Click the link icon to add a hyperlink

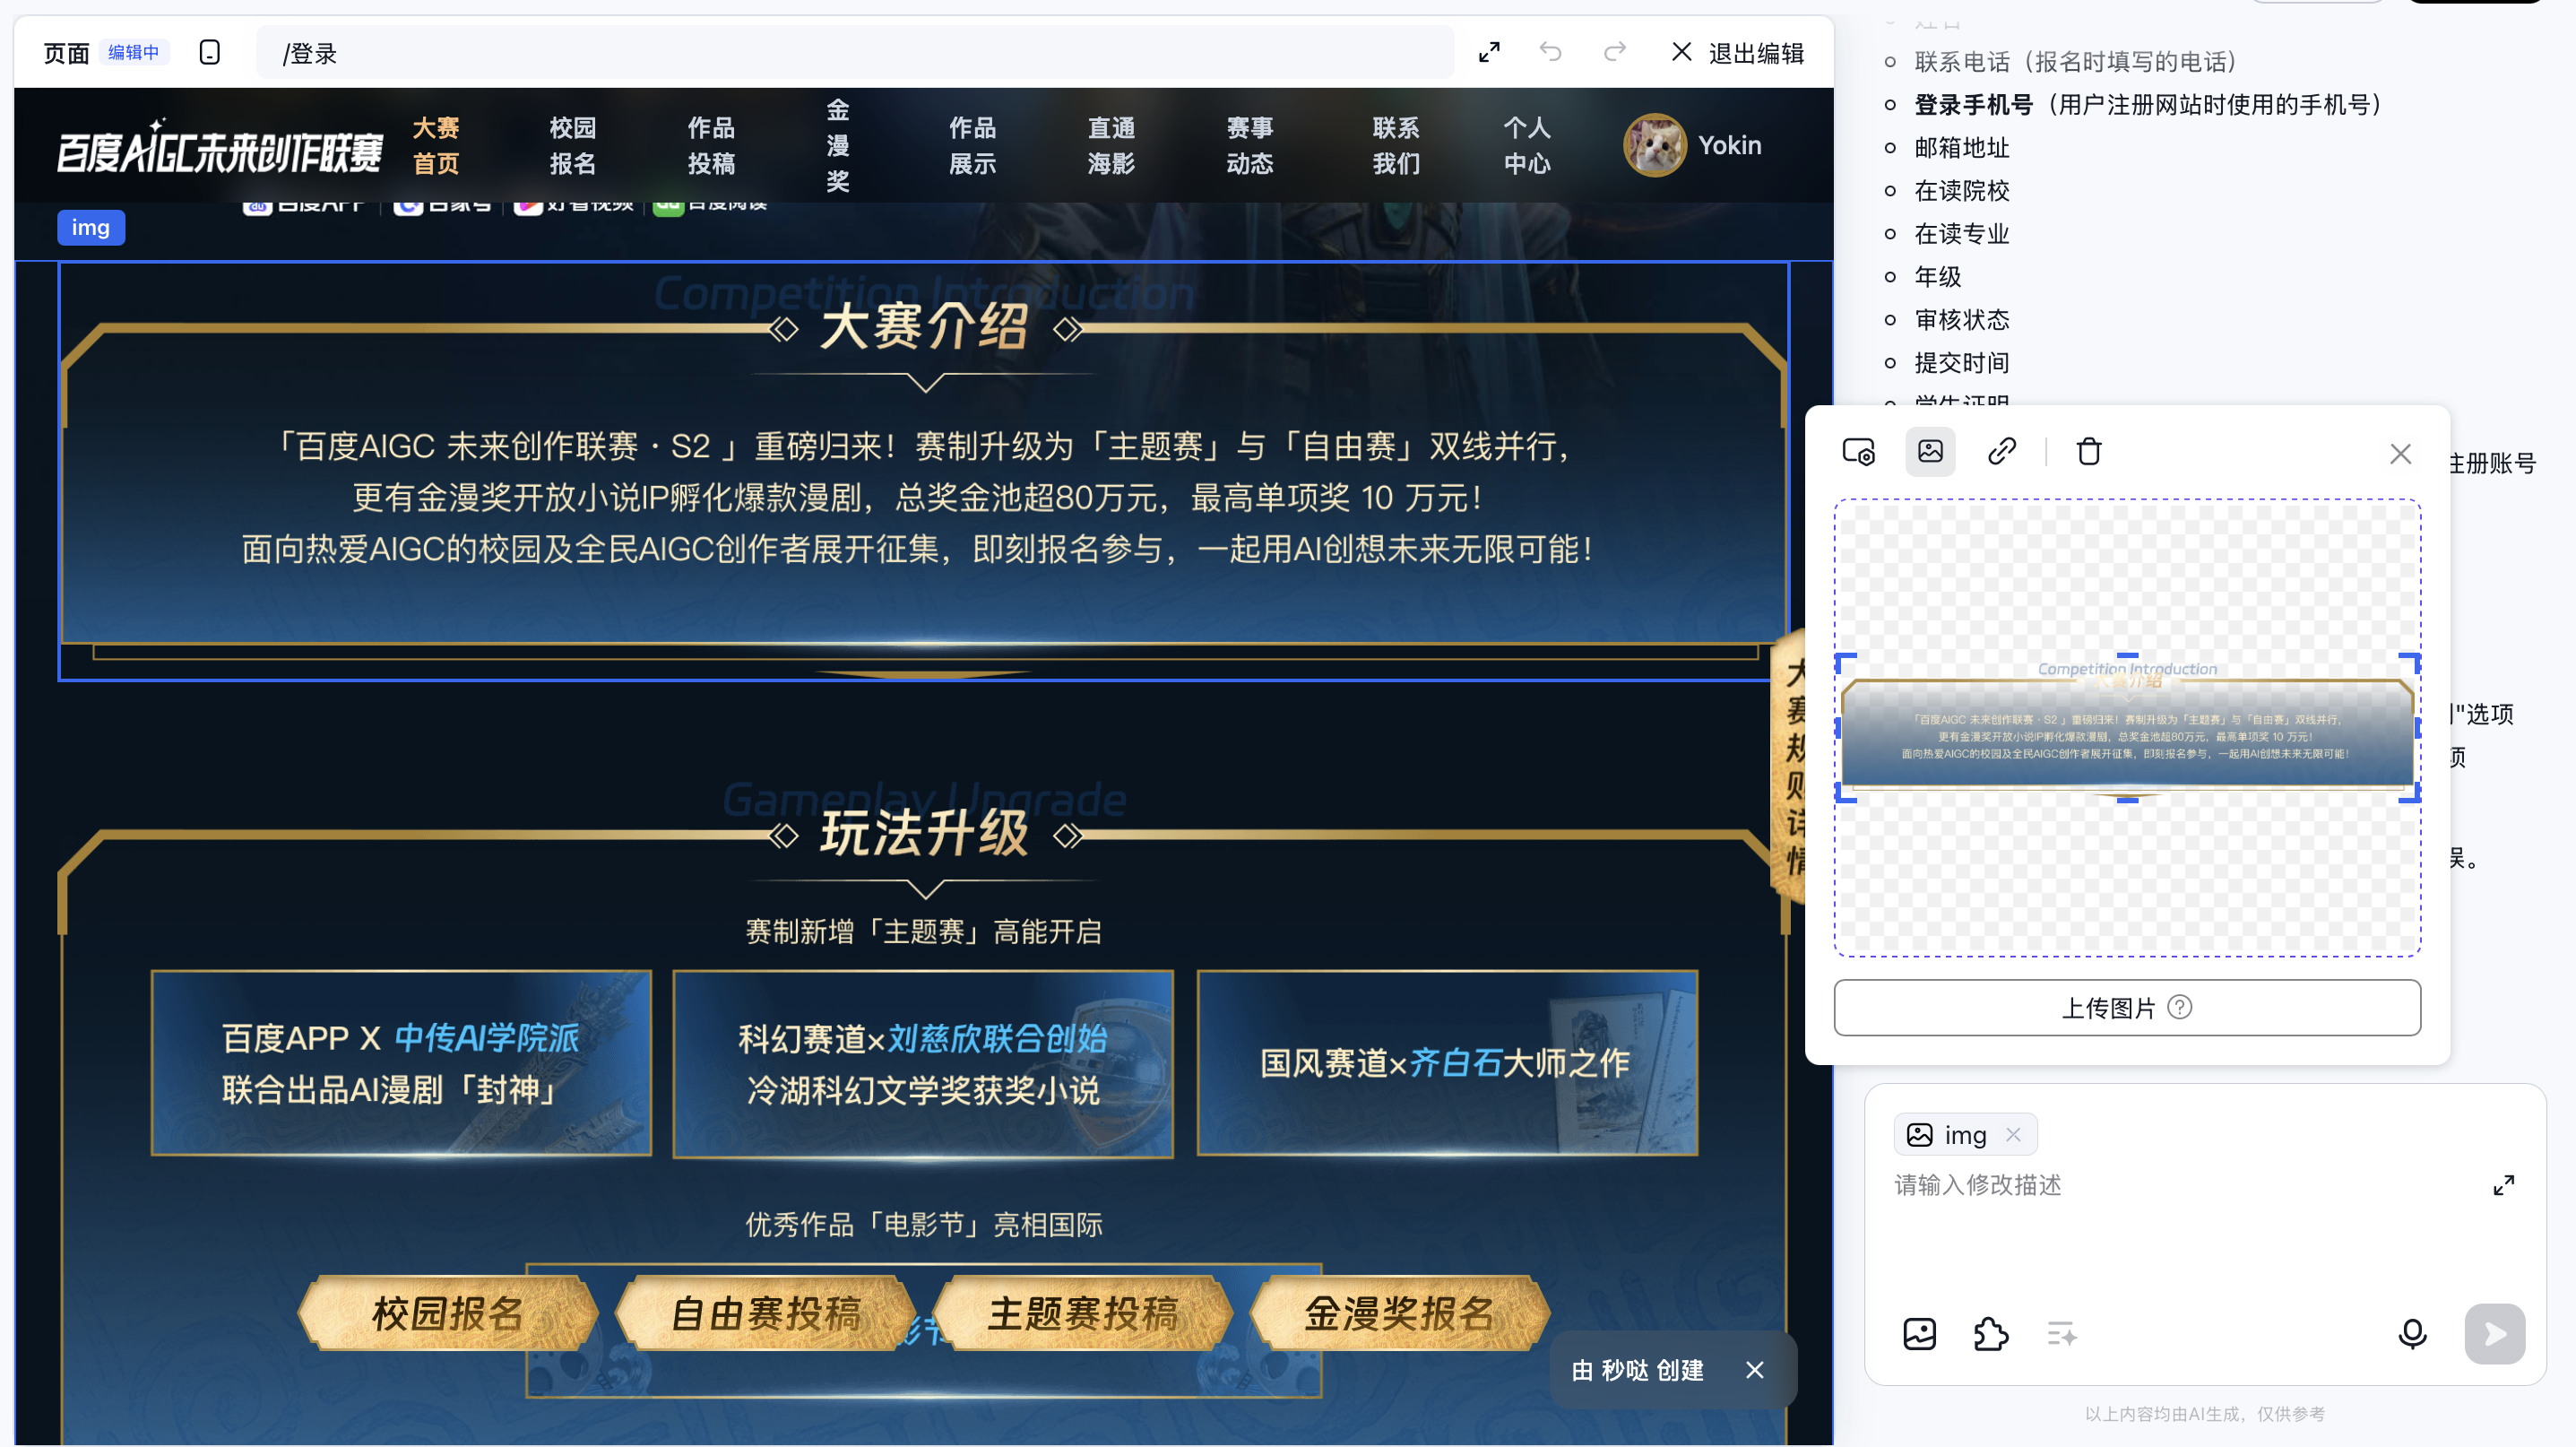[x=2001, y=452]
